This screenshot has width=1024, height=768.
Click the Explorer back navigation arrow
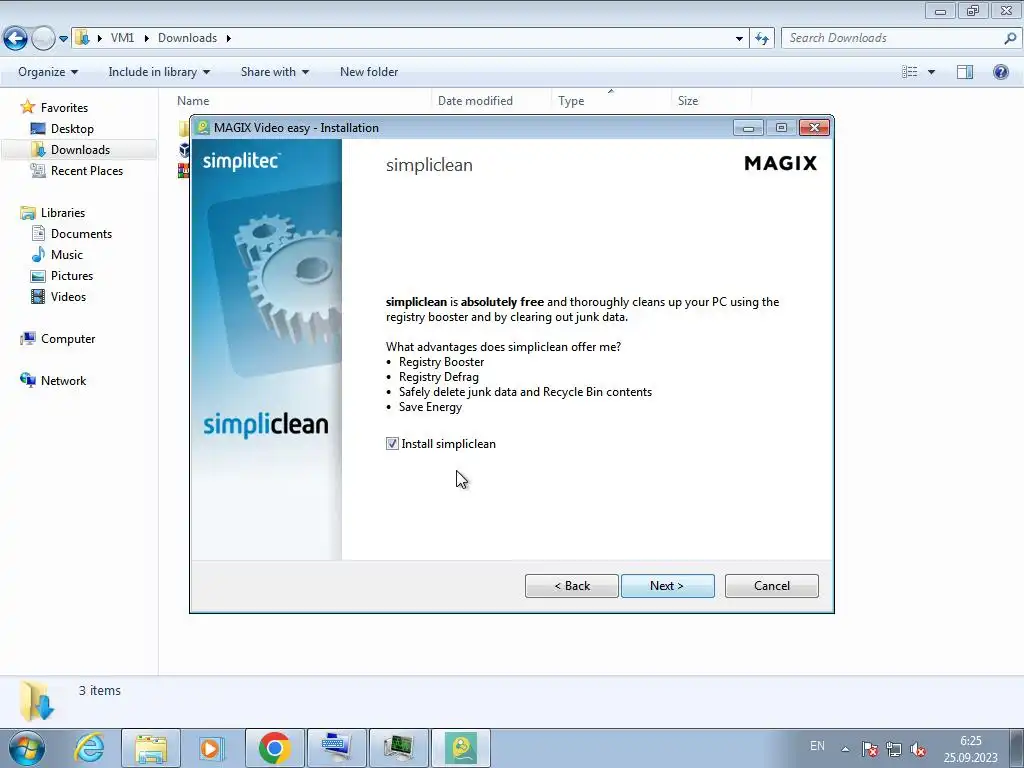(x=16, y=39)
